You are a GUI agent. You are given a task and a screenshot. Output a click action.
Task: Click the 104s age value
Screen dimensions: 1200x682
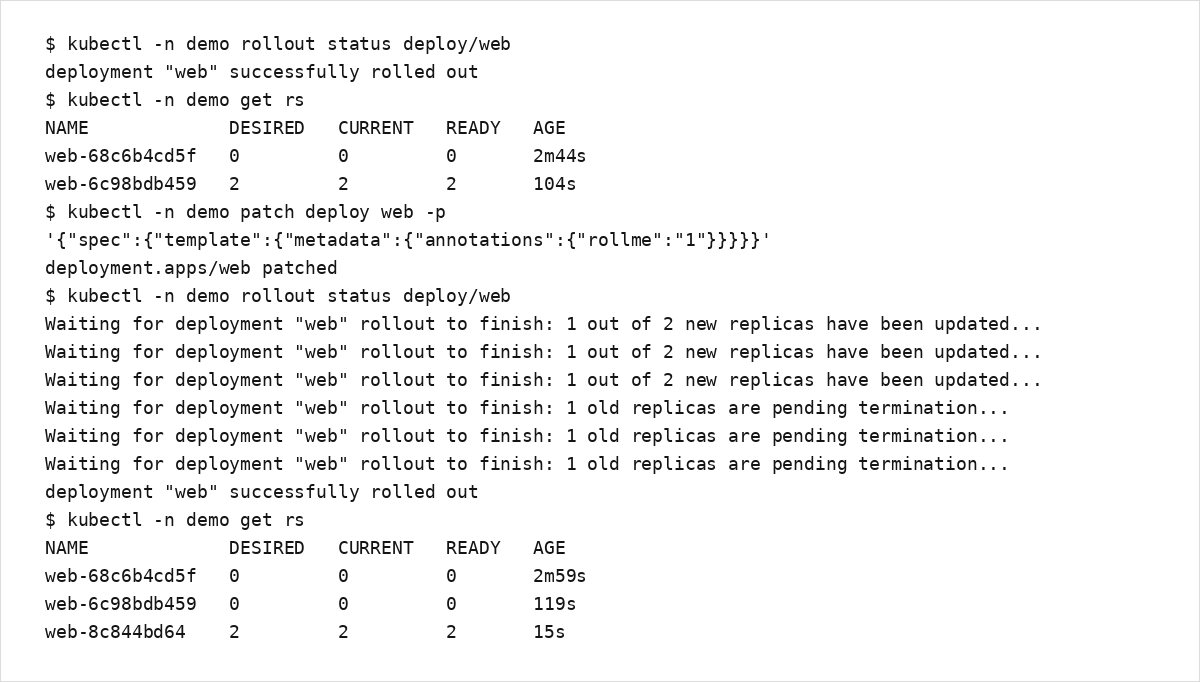554,184
